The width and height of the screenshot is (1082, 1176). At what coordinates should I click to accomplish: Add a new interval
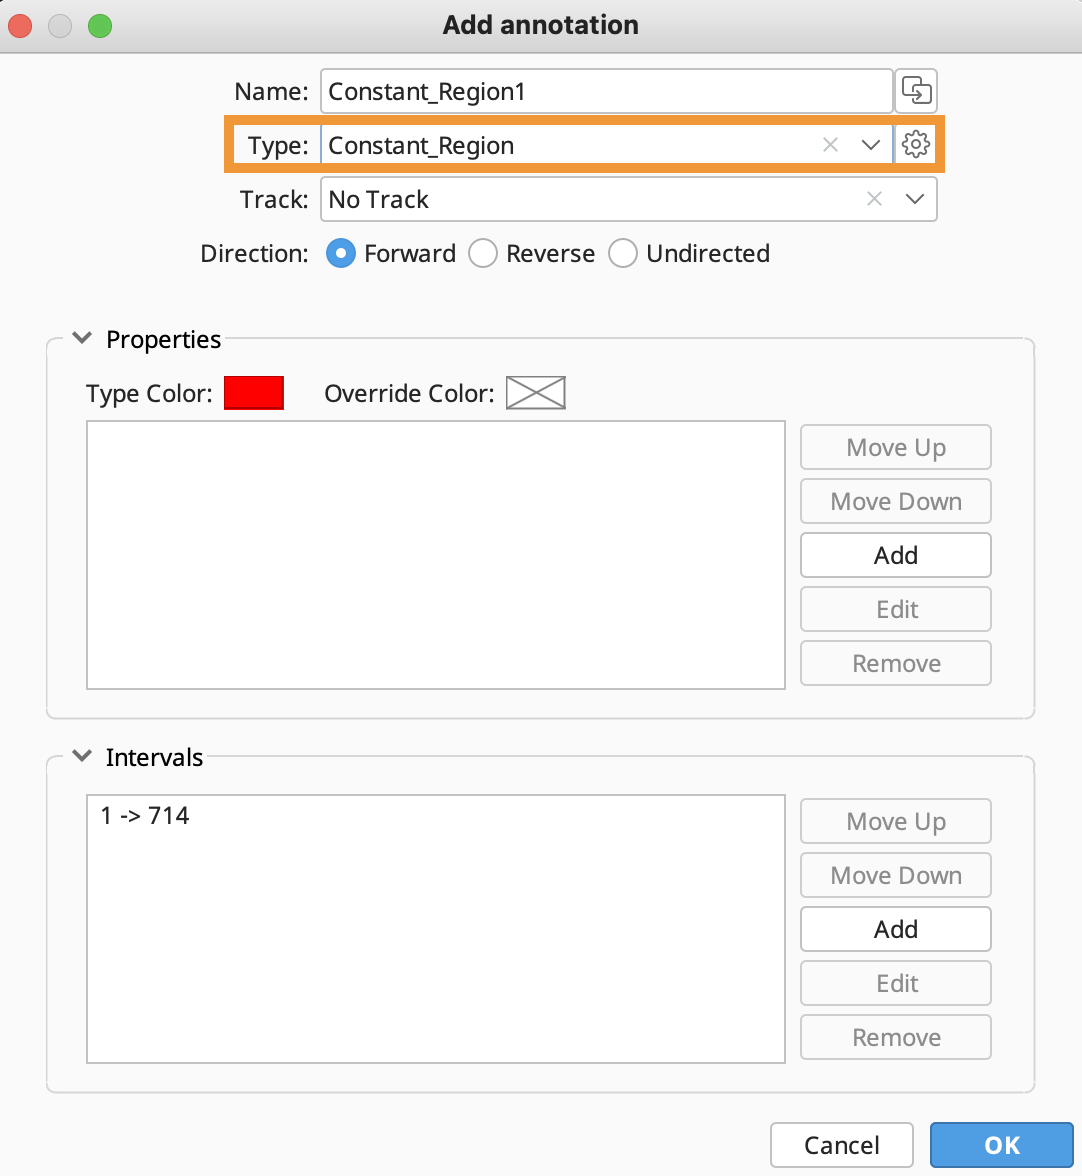896,929
